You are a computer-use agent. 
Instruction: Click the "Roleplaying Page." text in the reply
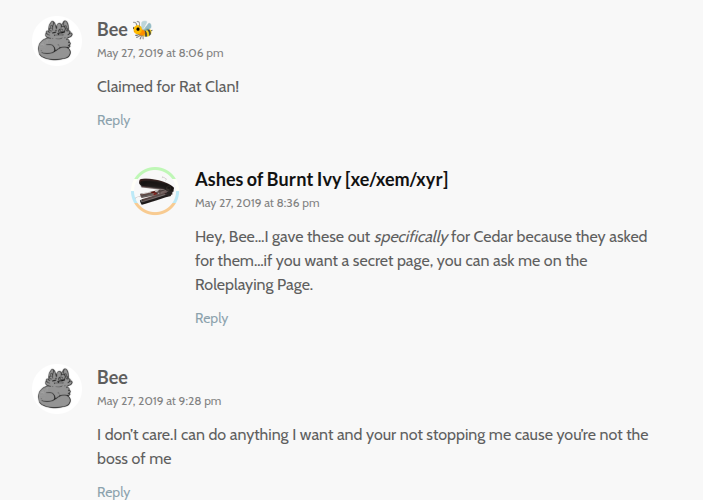coord(254,285)
